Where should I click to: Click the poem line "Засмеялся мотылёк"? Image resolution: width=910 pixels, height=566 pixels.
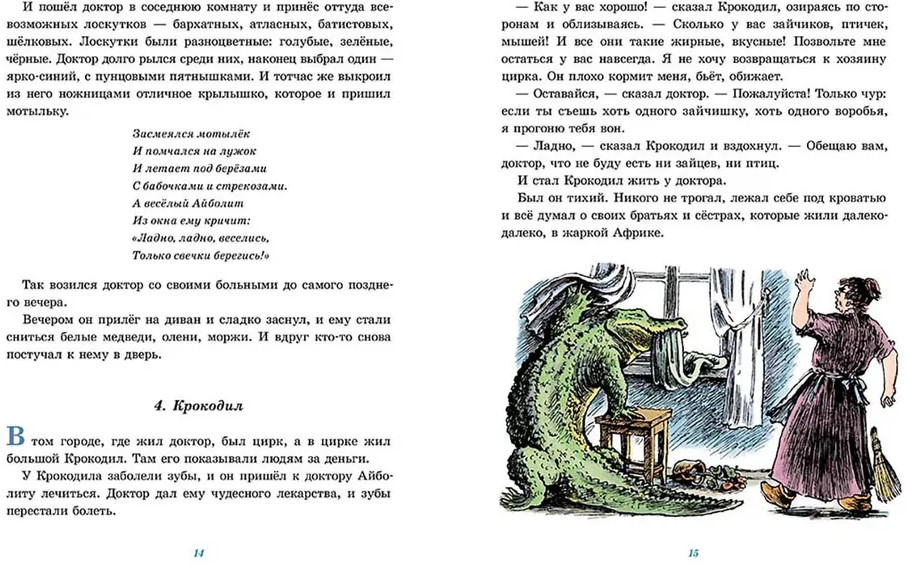point(182,132)
